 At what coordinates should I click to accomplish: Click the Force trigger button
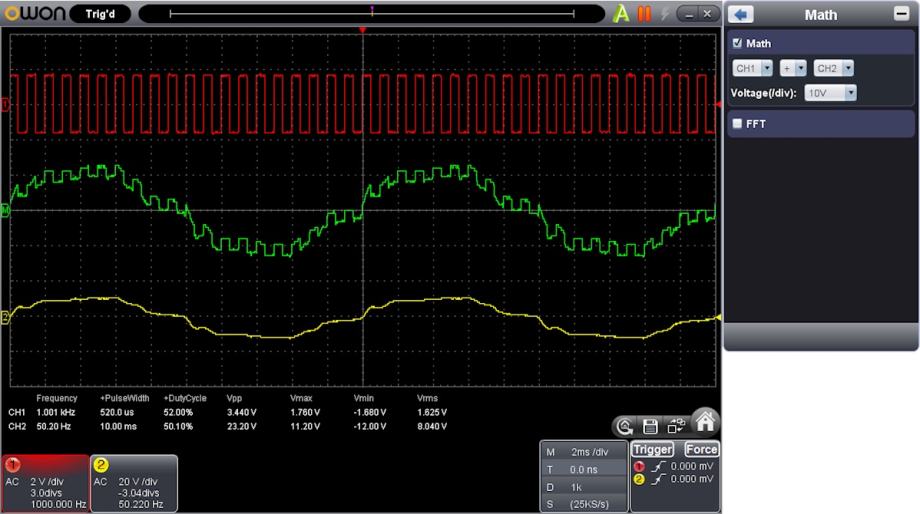pyautogui.click(x=701, y=450)
